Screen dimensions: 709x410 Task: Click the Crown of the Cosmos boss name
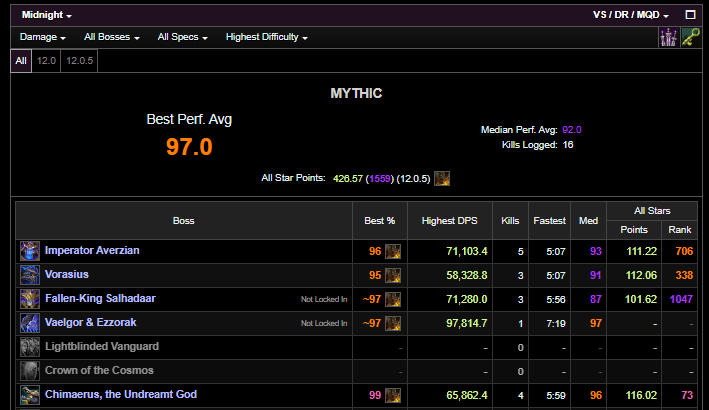[99, 370]
